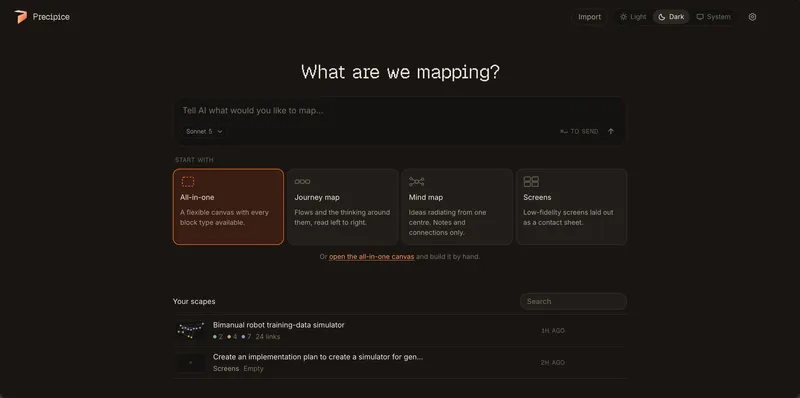800x398 pixels.
Task: Open settings via the gear icon
Action: click(752, 17)
